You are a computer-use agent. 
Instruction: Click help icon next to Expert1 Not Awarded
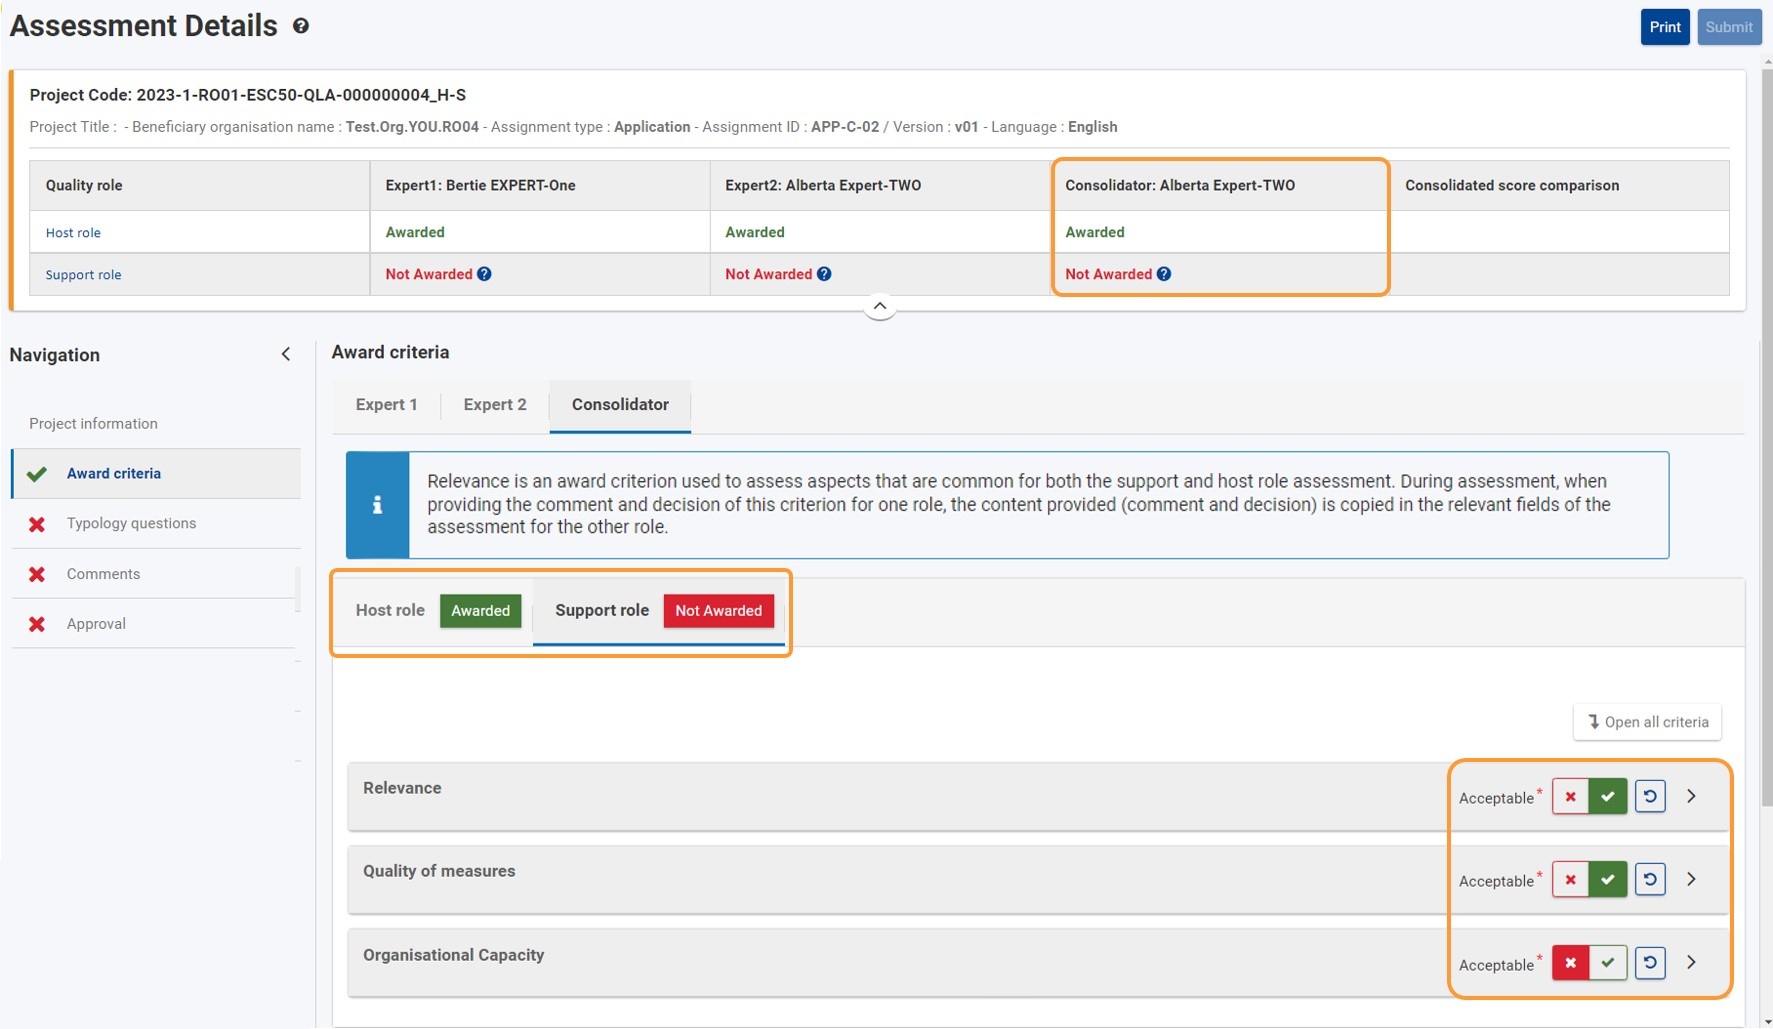(484, 274)
